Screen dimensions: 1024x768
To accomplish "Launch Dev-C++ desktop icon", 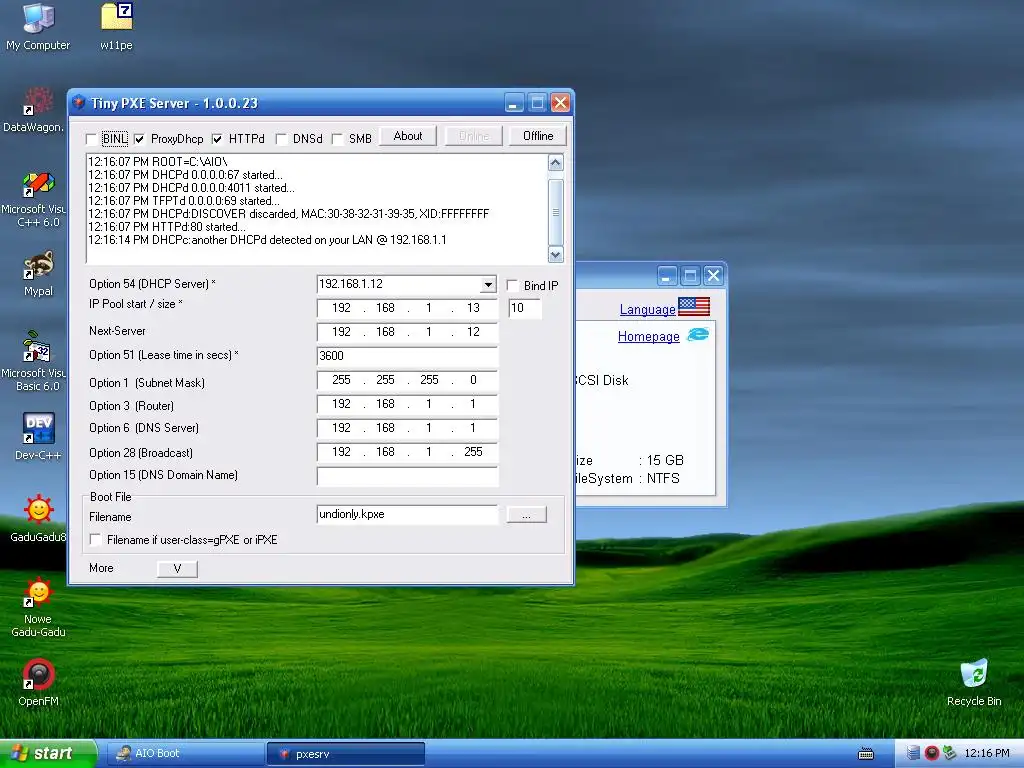I will pos(38,436).
